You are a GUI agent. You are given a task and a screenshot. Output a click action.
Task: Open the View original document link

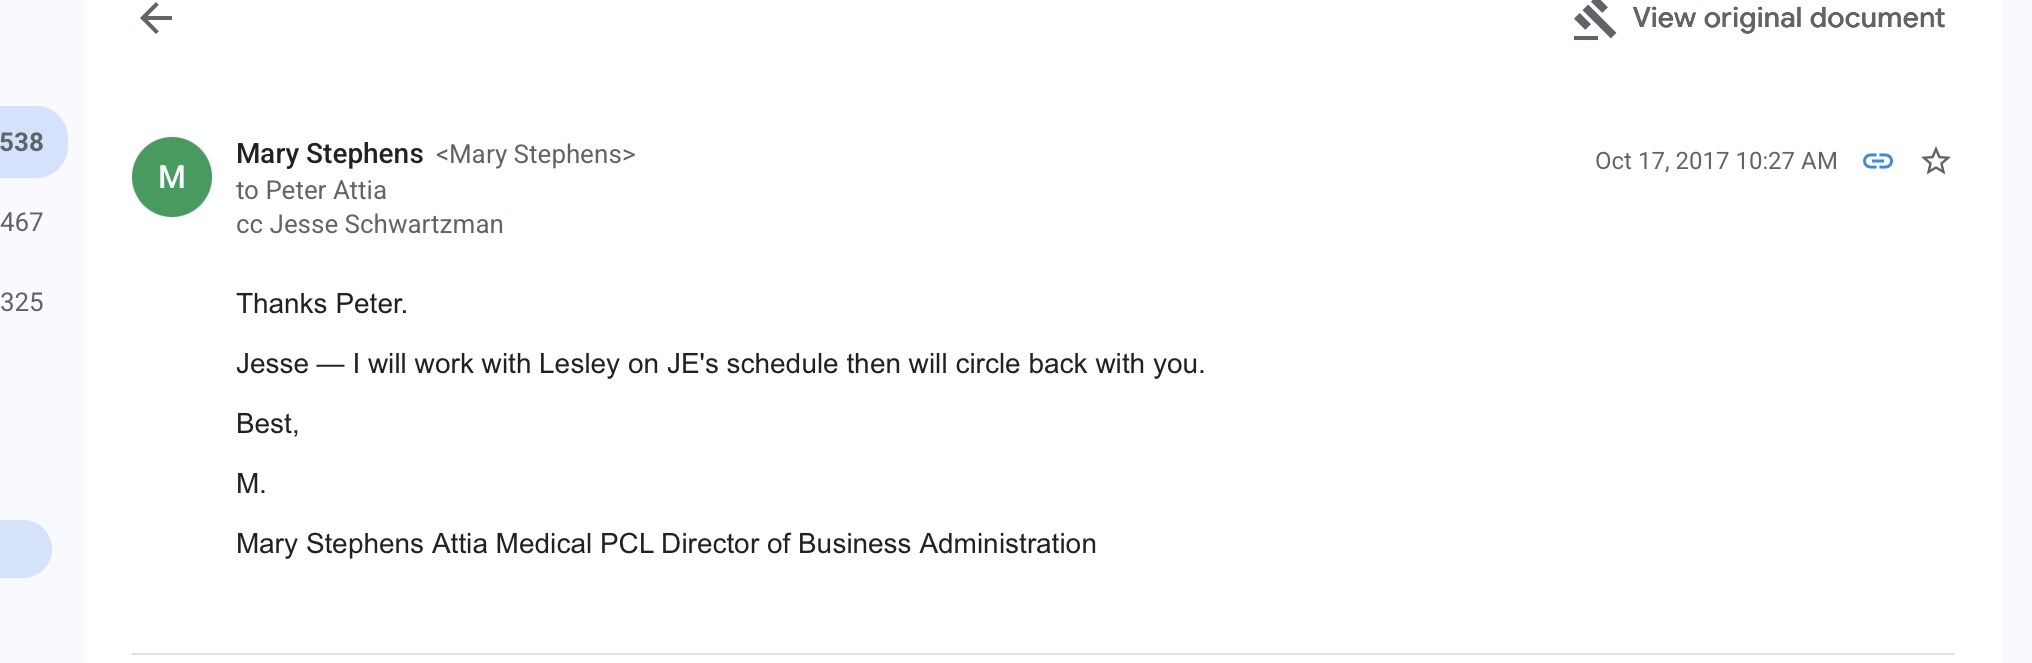(x=1788, y=18)
